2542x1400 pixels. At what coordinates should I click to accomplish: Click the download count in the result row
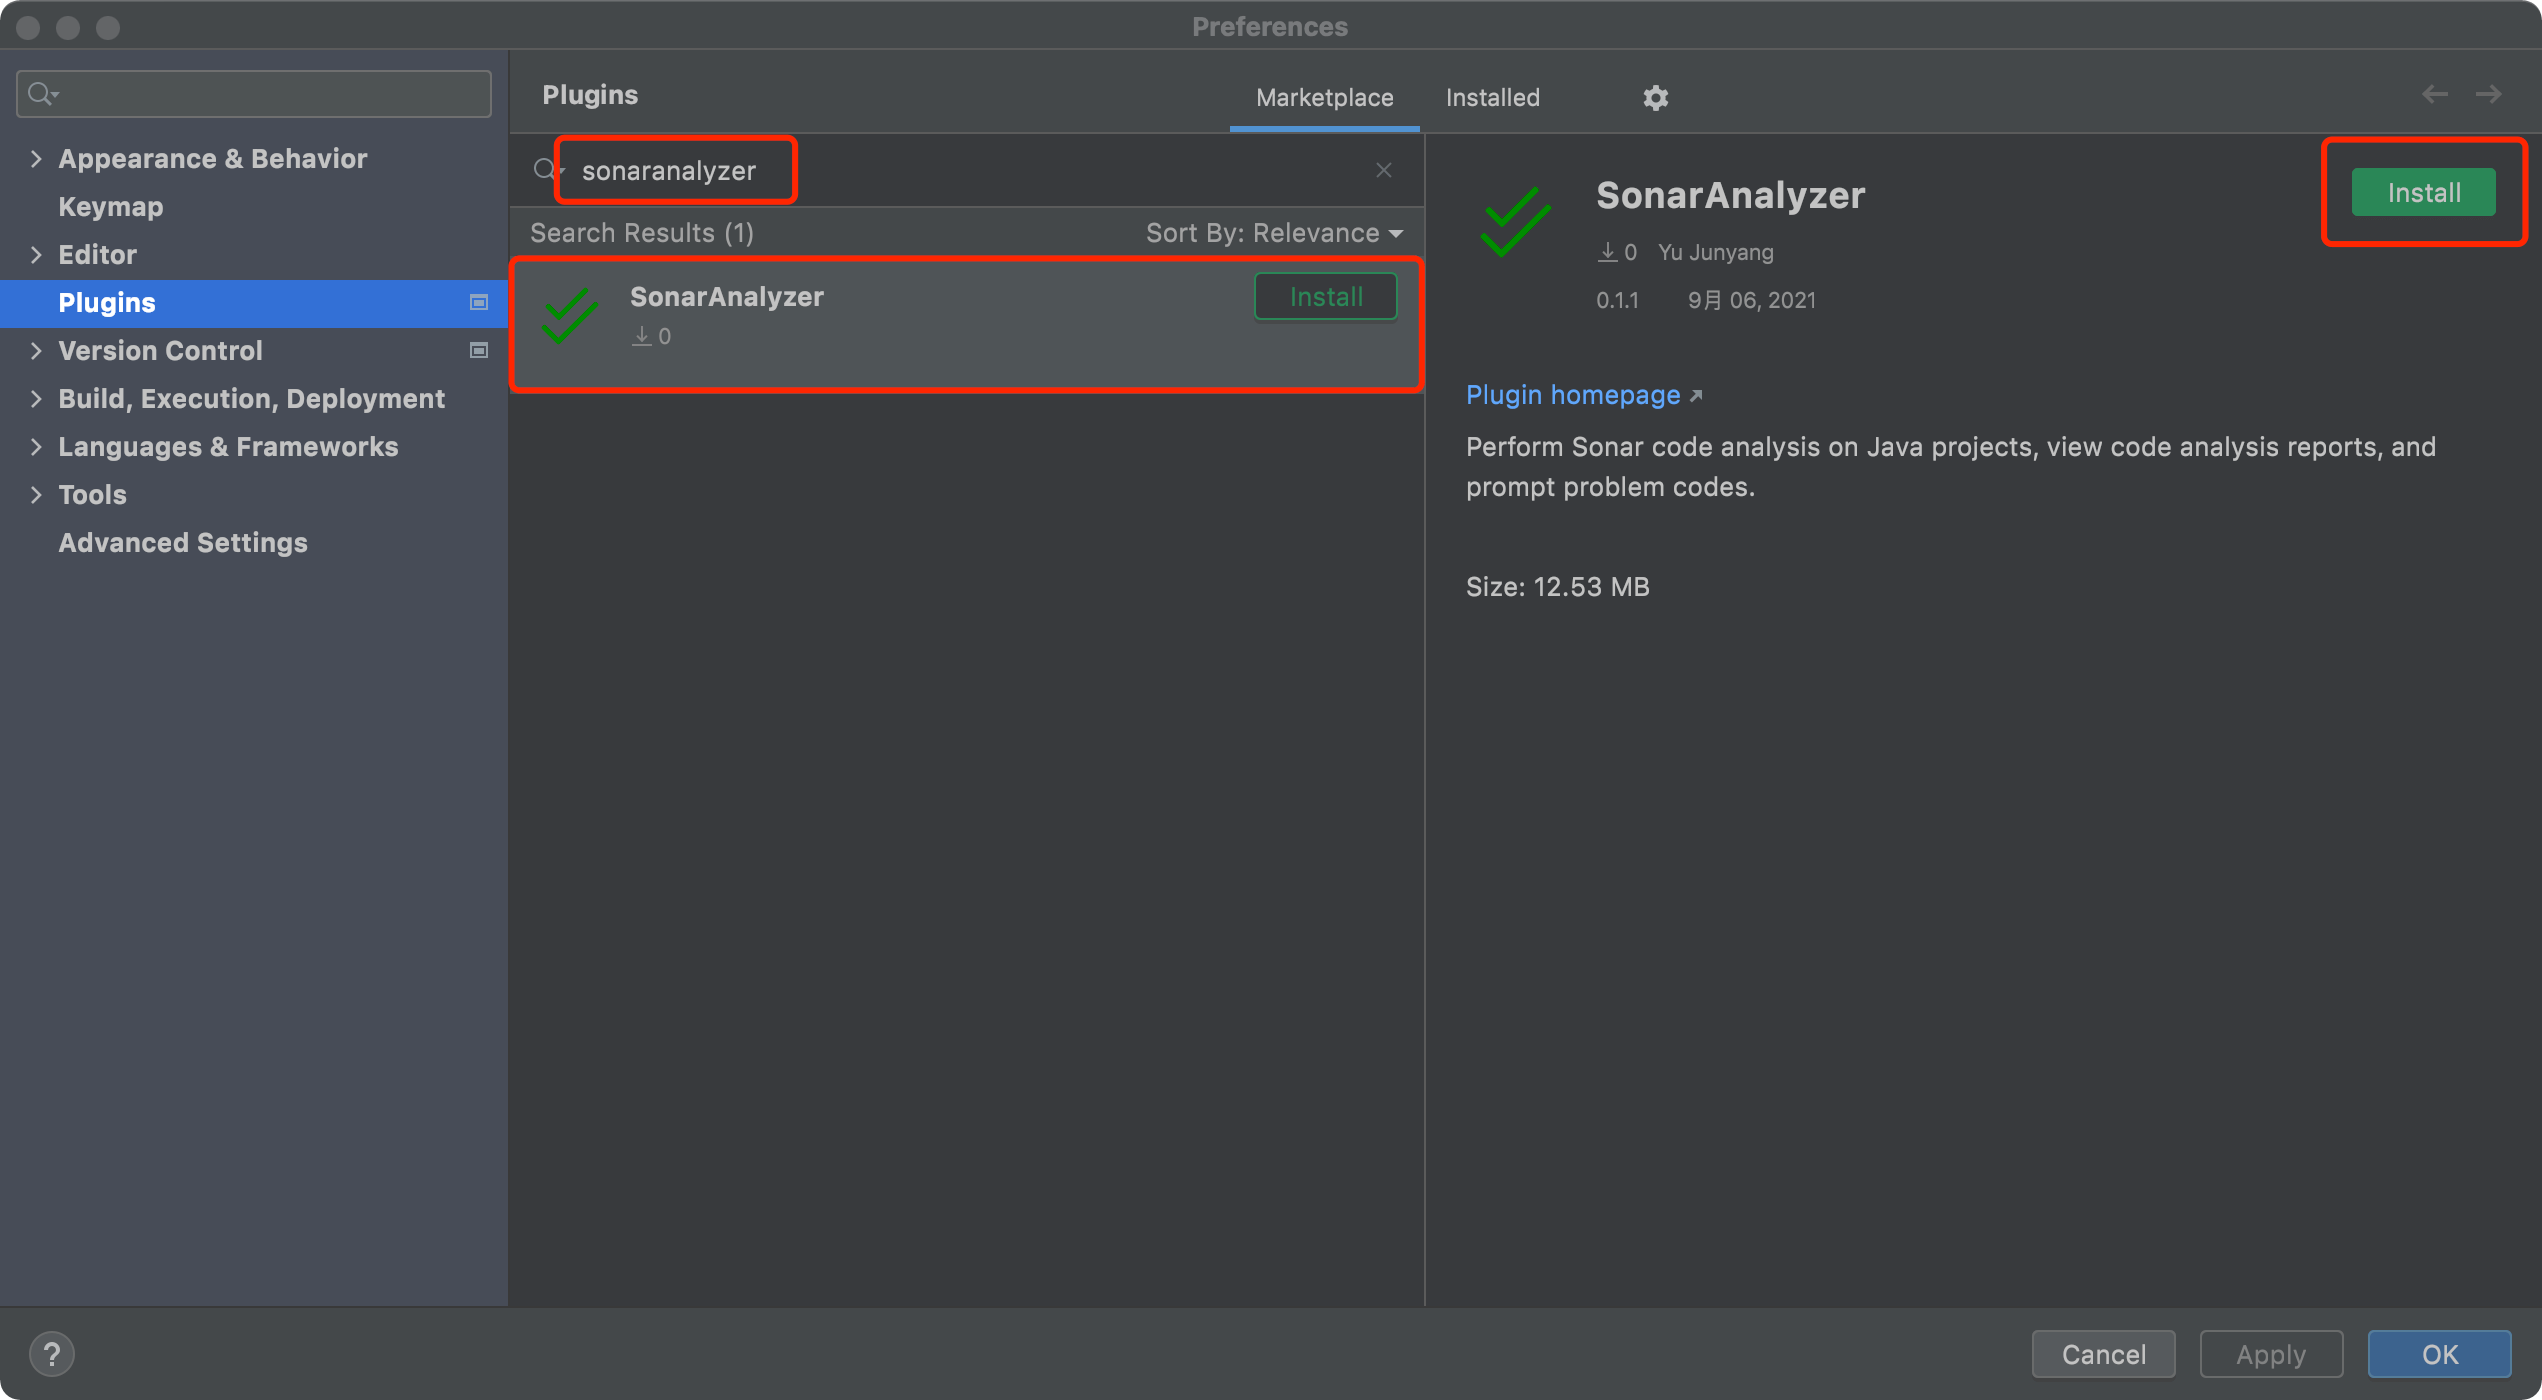(651, 336)
